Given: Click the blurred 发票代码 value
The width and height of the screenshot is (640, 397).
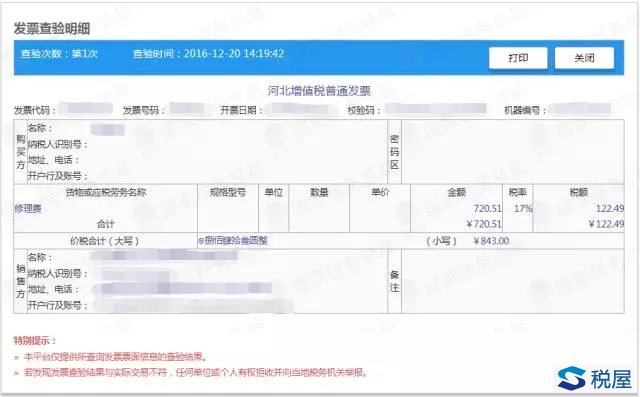Looking at the screenshot, I should coord(85,109).
